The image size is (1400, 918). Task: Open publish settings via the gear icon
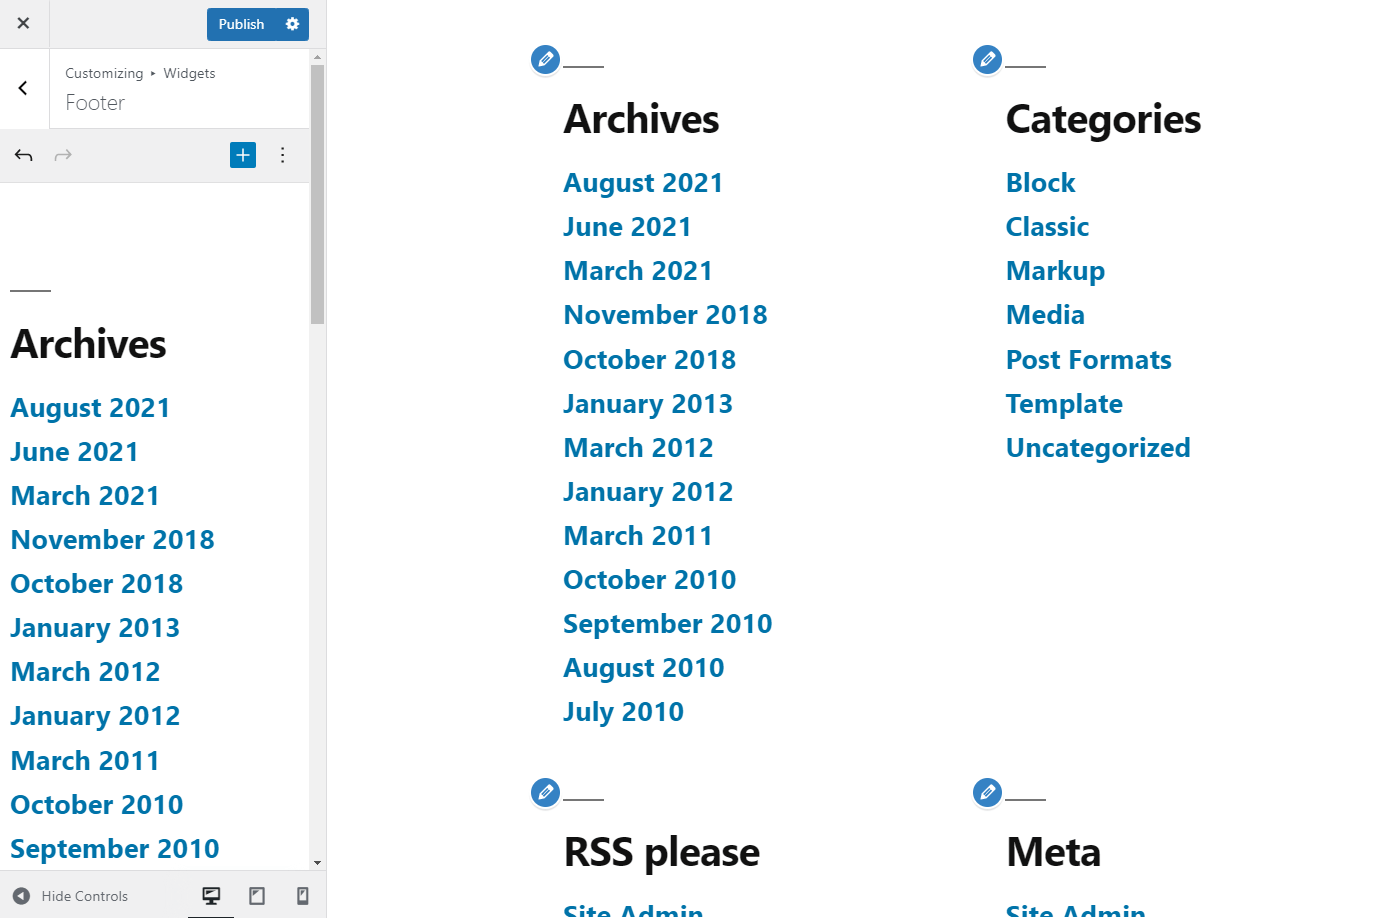coord(293,23)
